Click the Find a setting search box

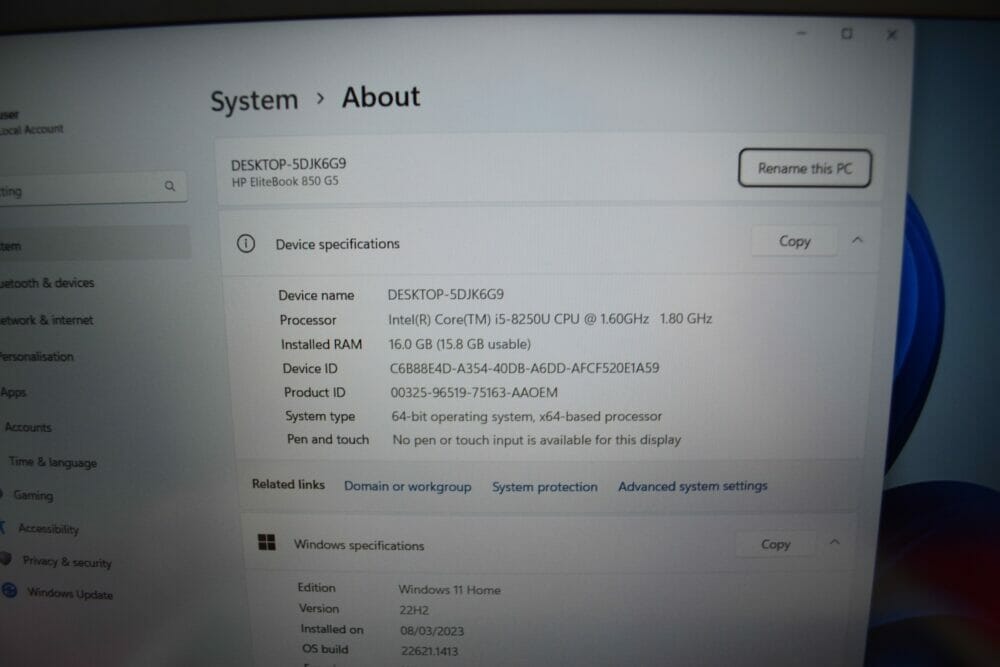click(93, 187)
